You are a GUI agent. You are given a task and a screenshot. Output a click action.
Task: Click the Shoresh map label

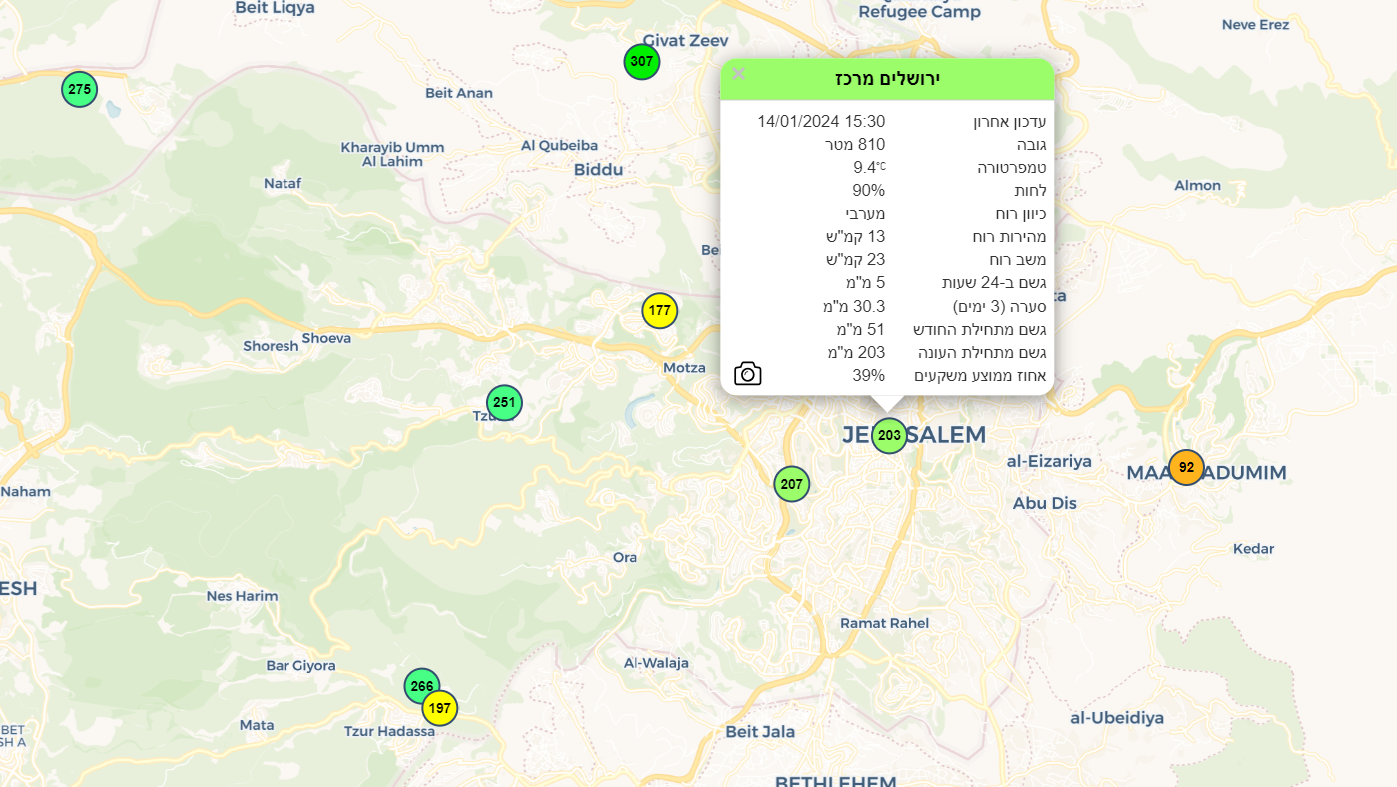pyautogui.click(x=271, y=346)
